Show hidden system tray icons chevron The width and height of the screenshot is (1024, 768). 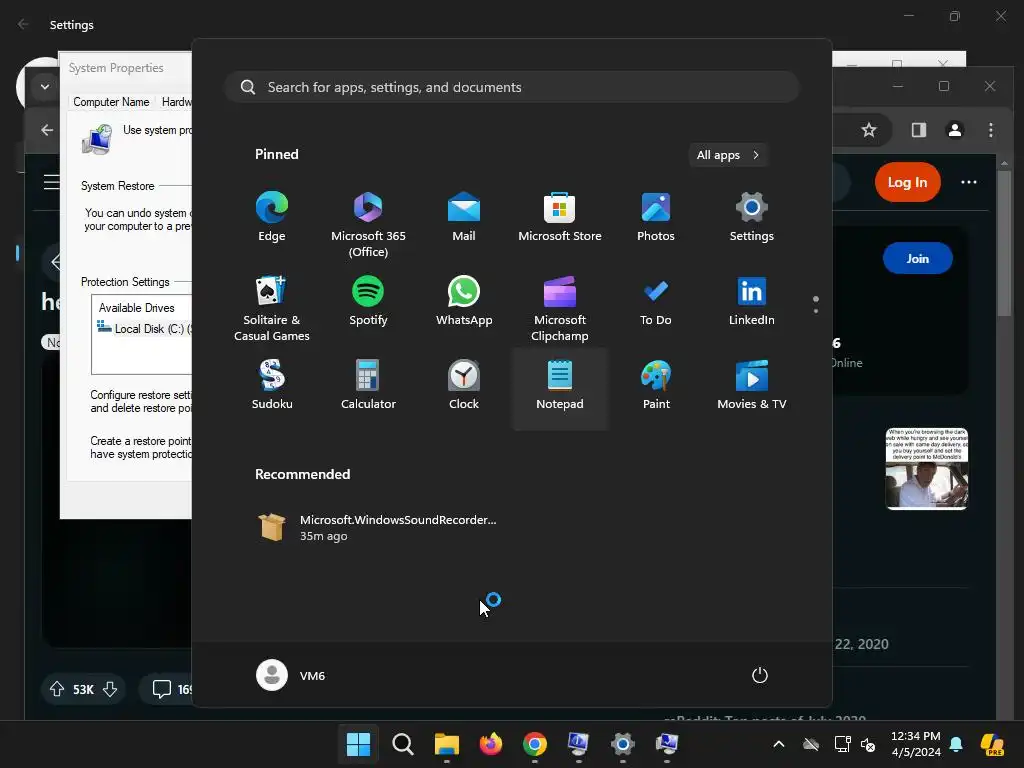778,744
